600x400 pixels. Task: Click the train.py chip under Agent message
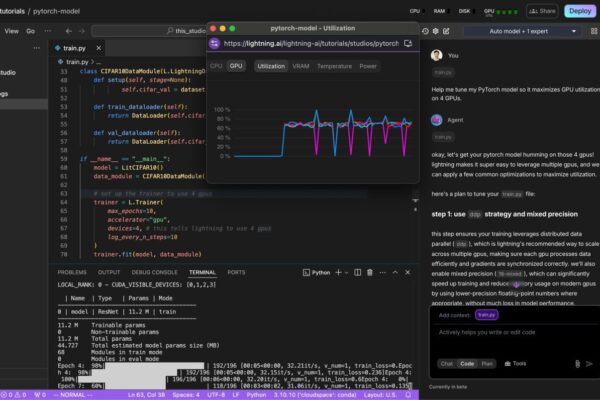(x=443, y=137)
